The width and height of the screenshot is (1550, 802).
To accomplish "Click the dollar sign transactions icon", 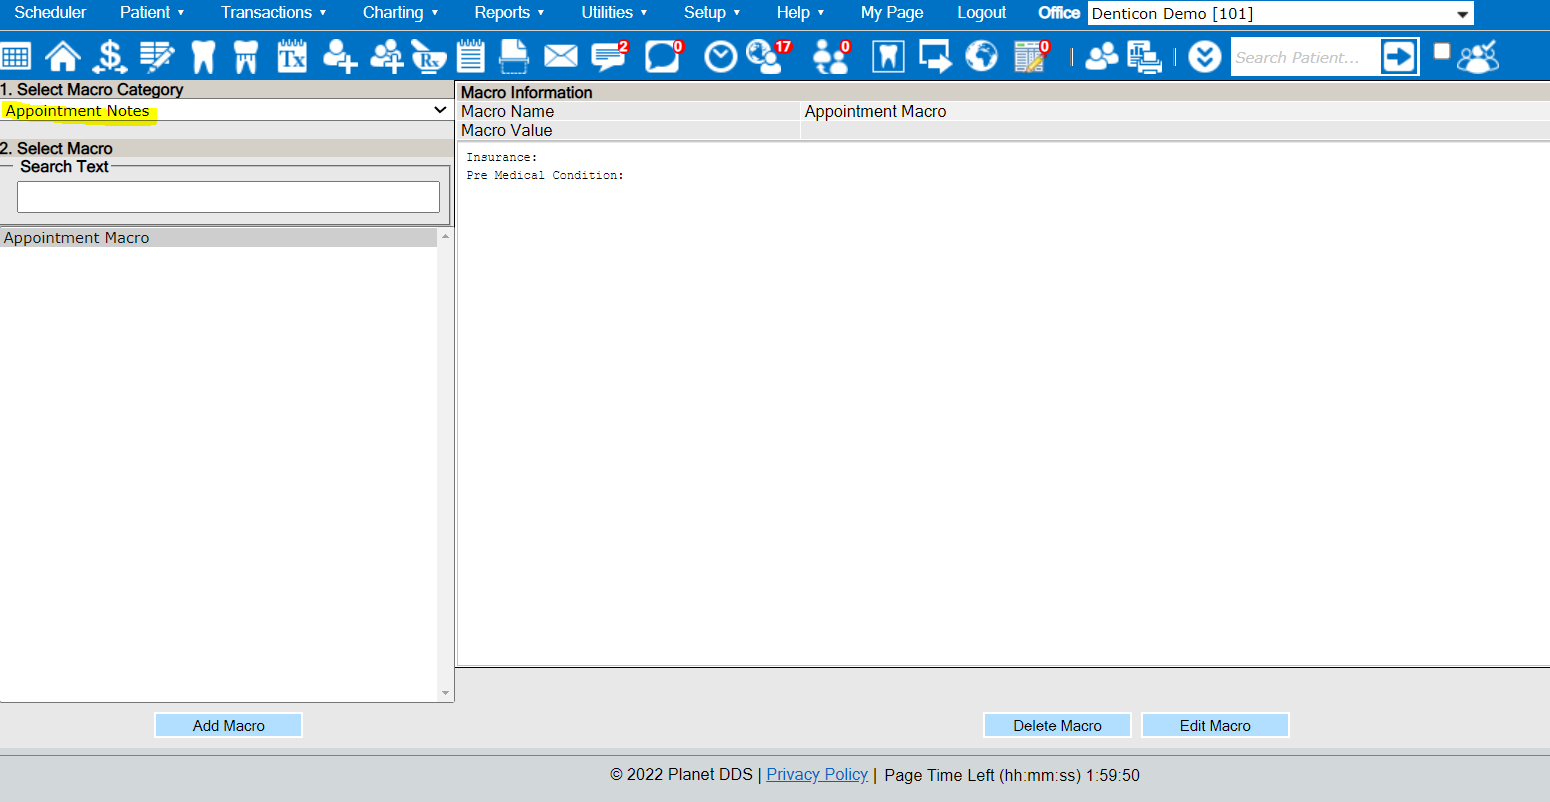I will pyautogui.click(x=109, y=56).
